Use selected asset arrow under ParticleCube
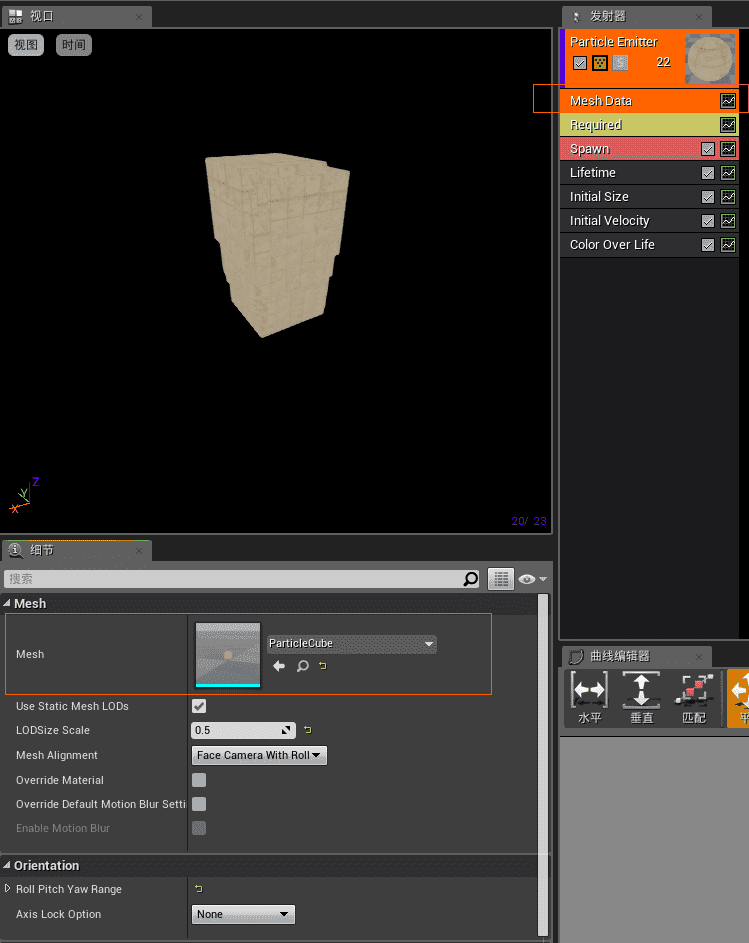This screenshot has height=943, width=749. coord(279,666)
